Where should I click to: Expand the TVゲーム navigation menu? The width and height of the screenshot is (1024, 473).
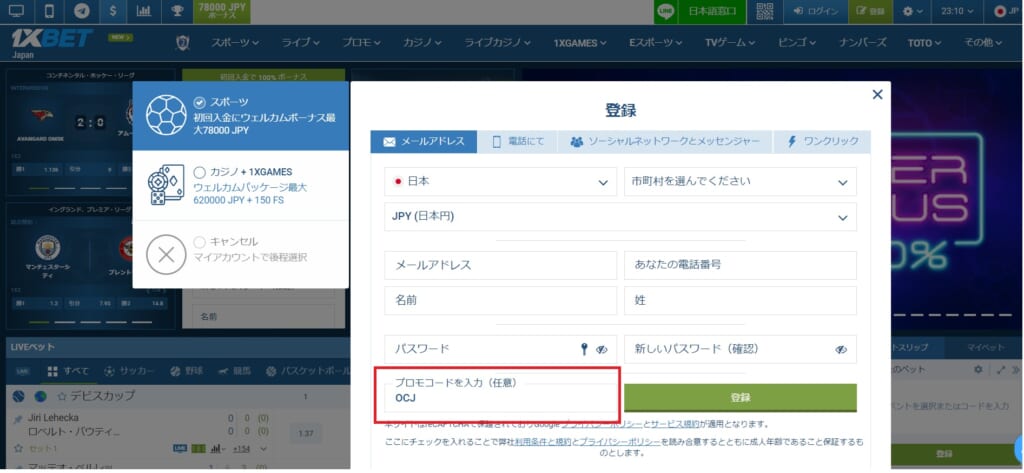pos(731,42)
